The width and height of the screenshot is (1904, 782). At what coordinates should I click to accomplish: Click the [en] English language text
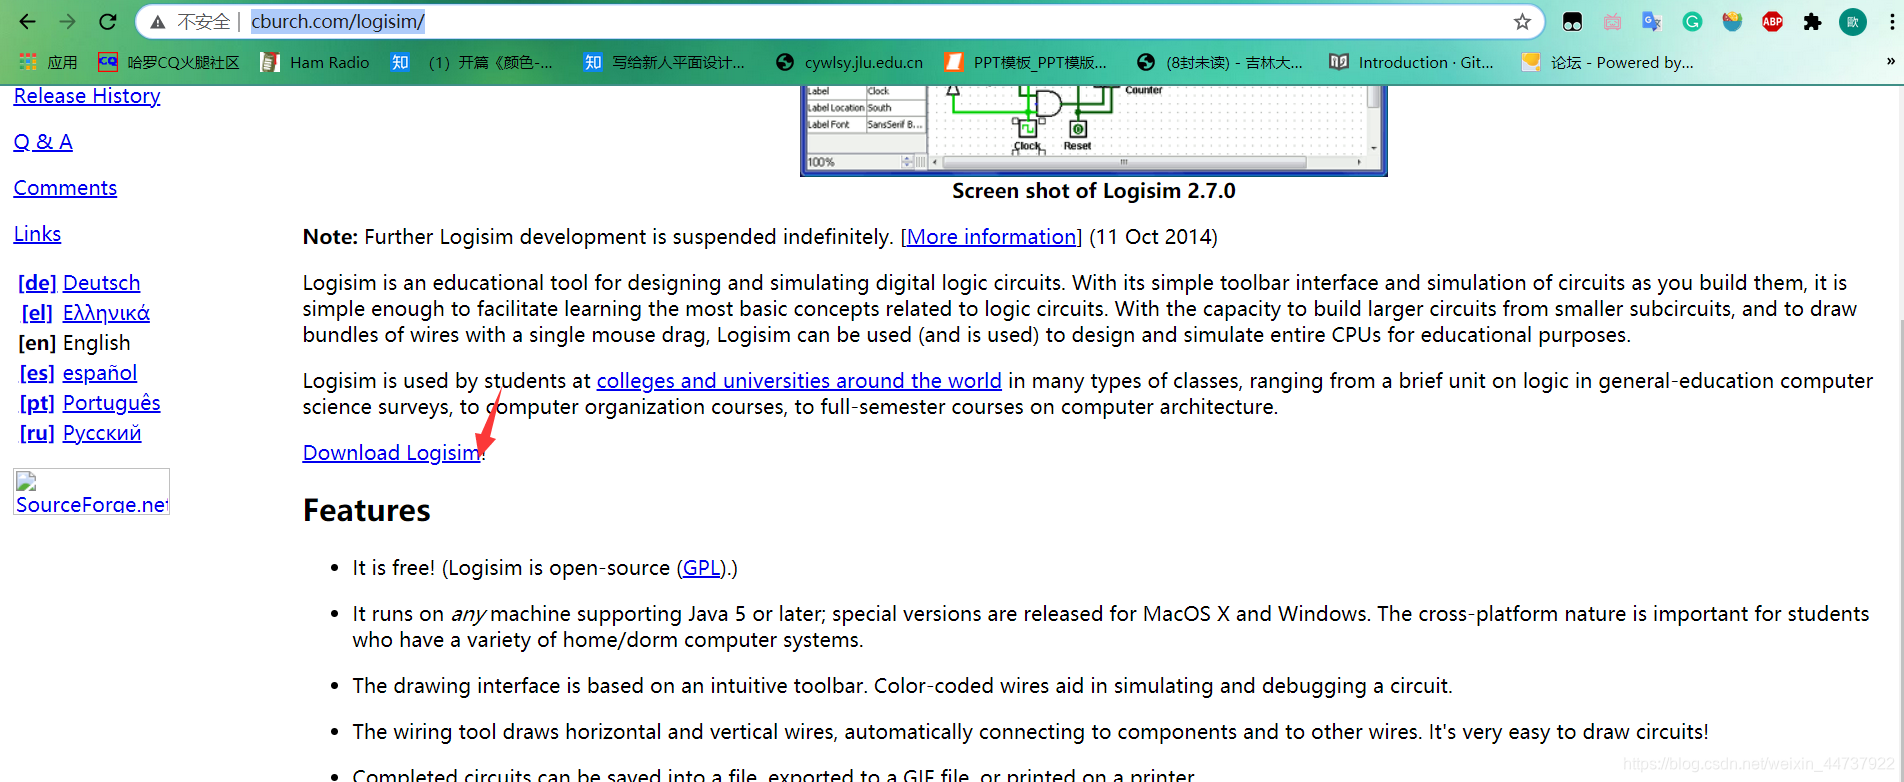click(75, 343)
